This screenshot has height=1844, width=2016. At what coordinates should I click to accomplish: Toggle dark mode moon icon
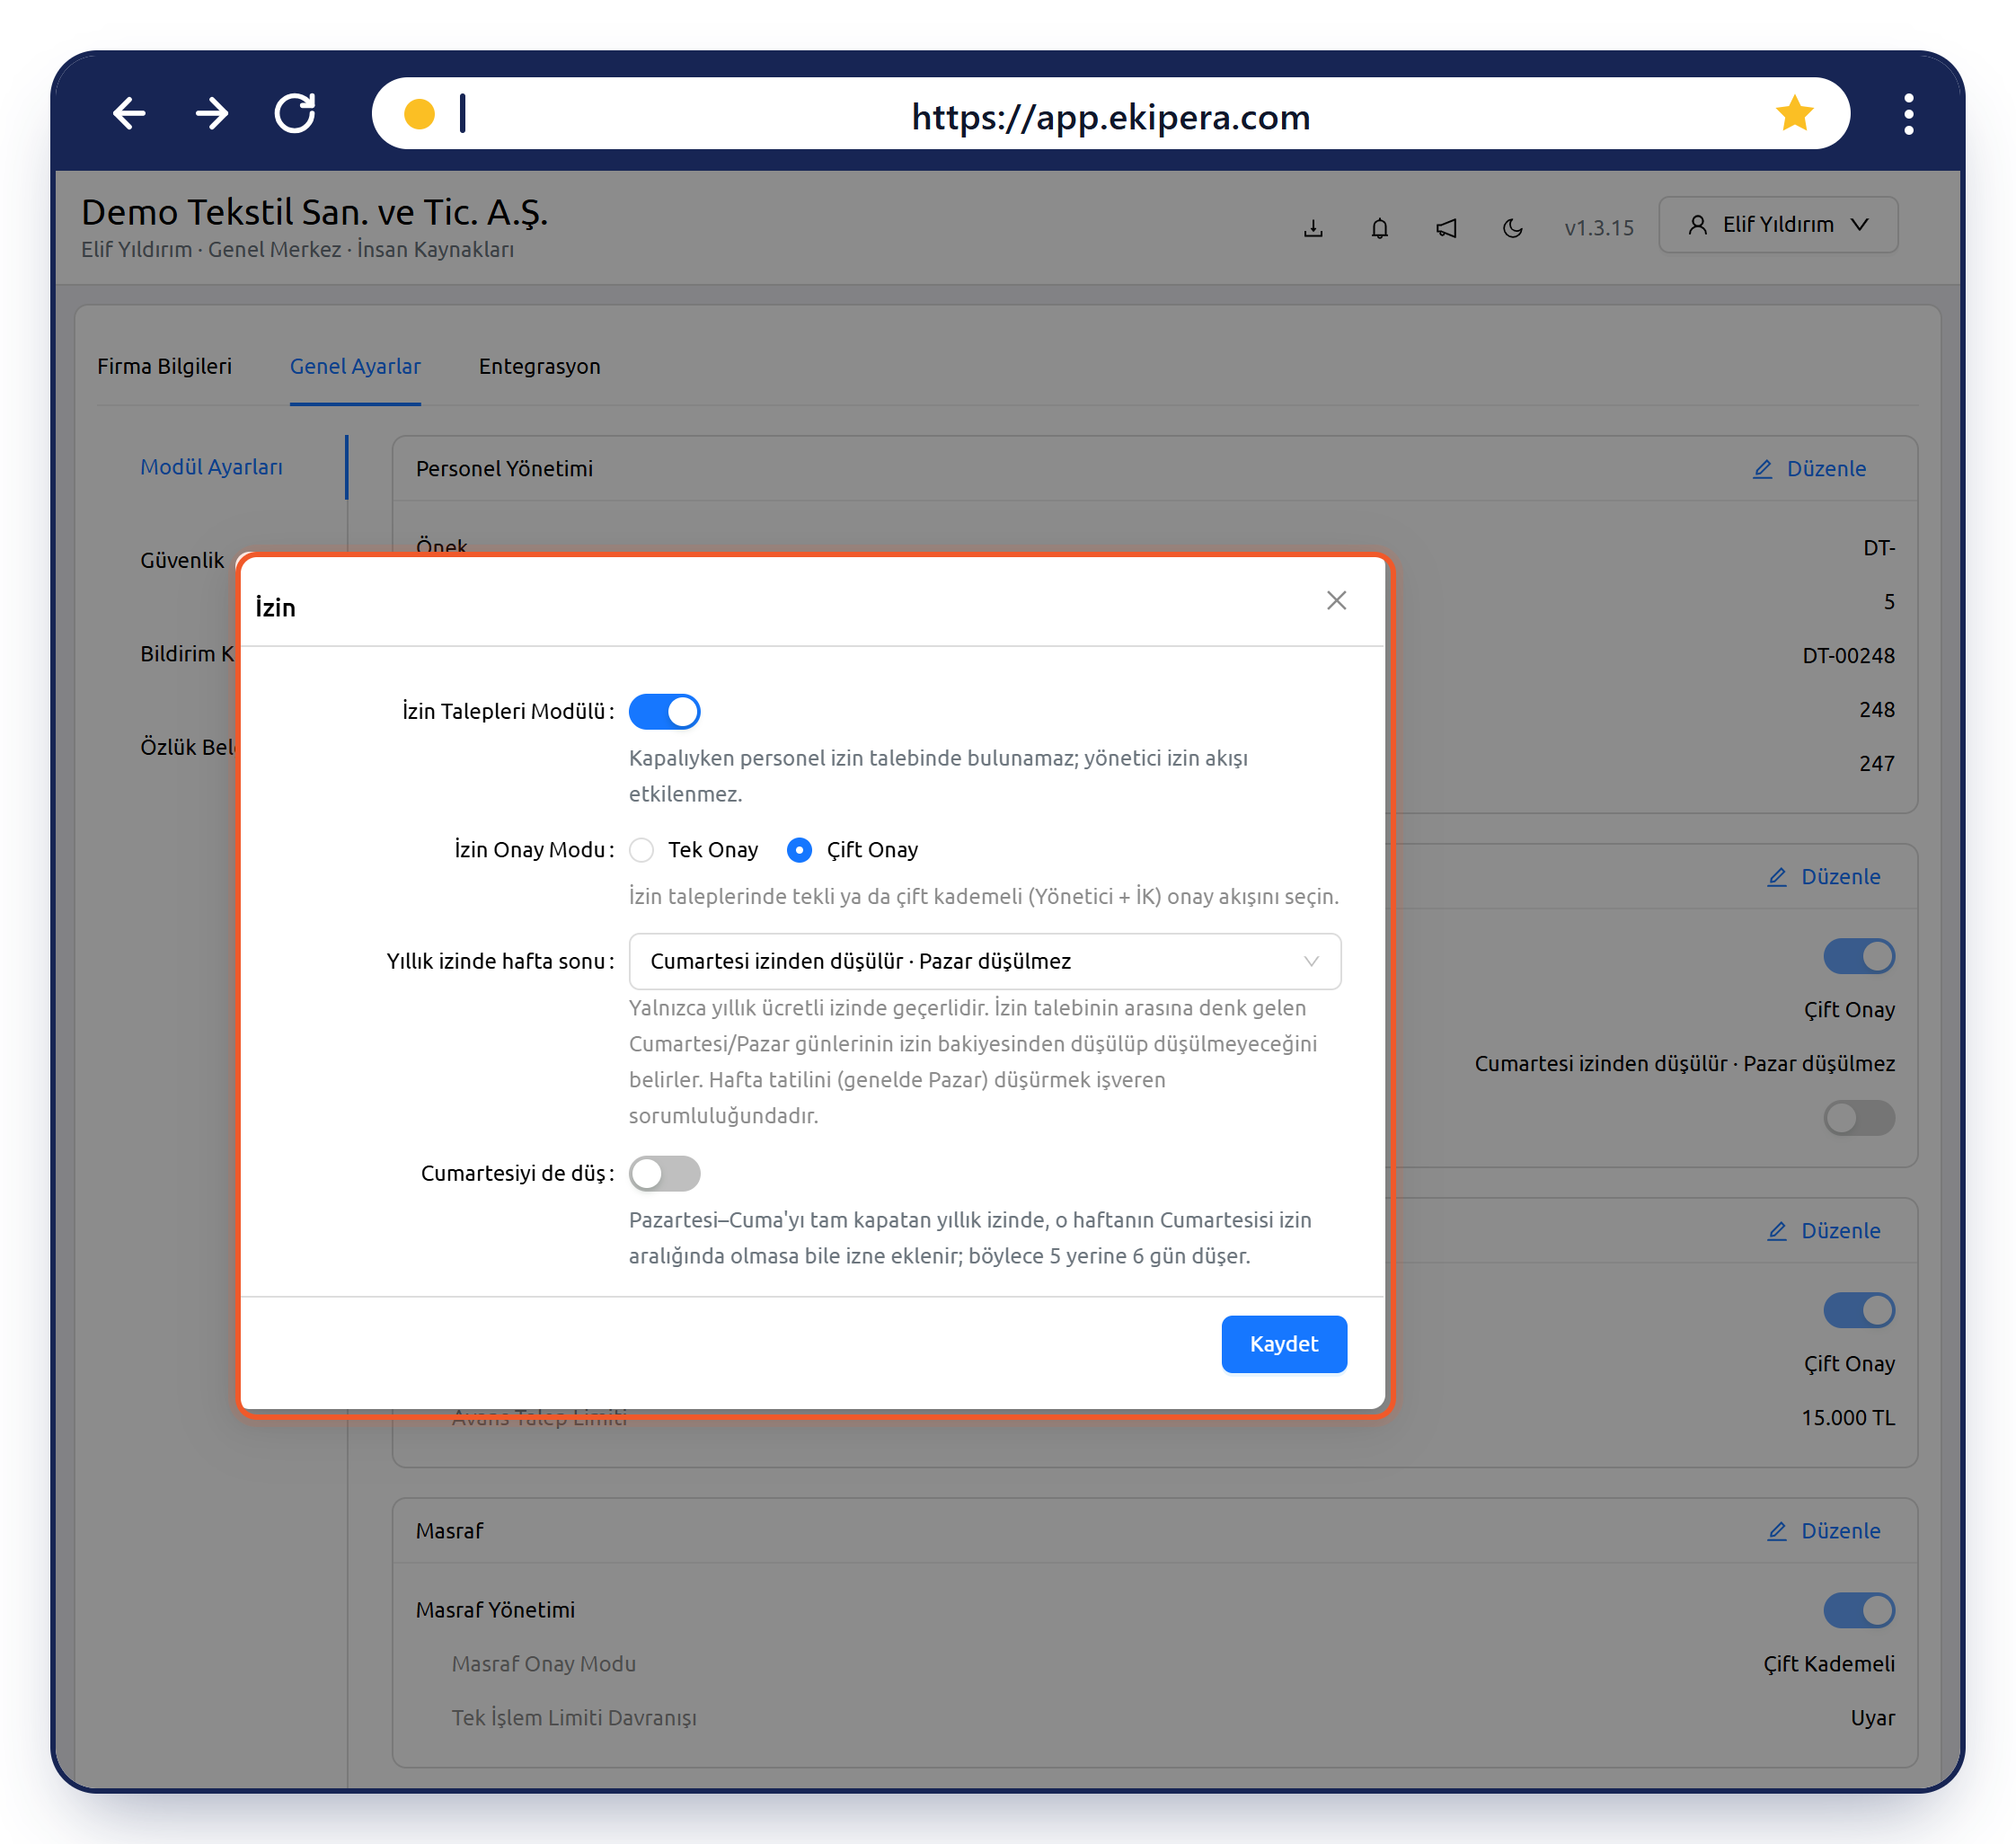pos(1512,228)
